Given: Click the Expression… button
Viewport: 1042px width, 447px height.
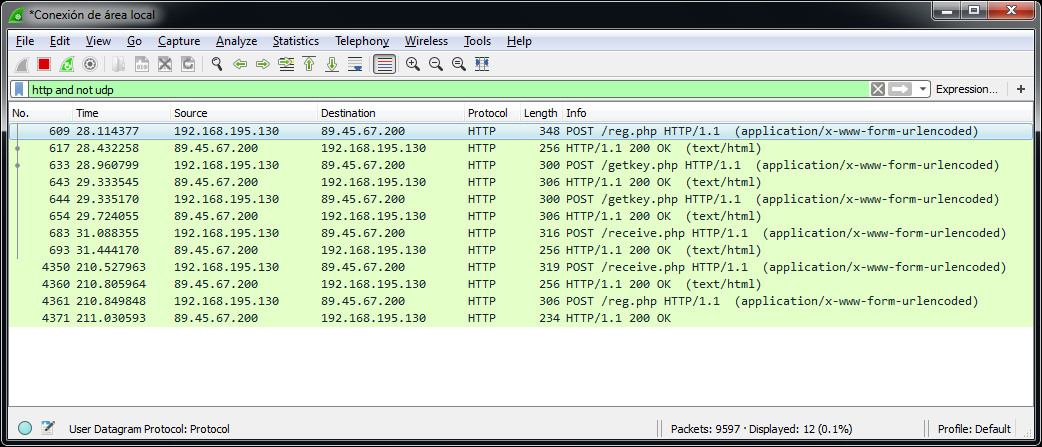Looking at the screenshot, I should coord(966,89).
